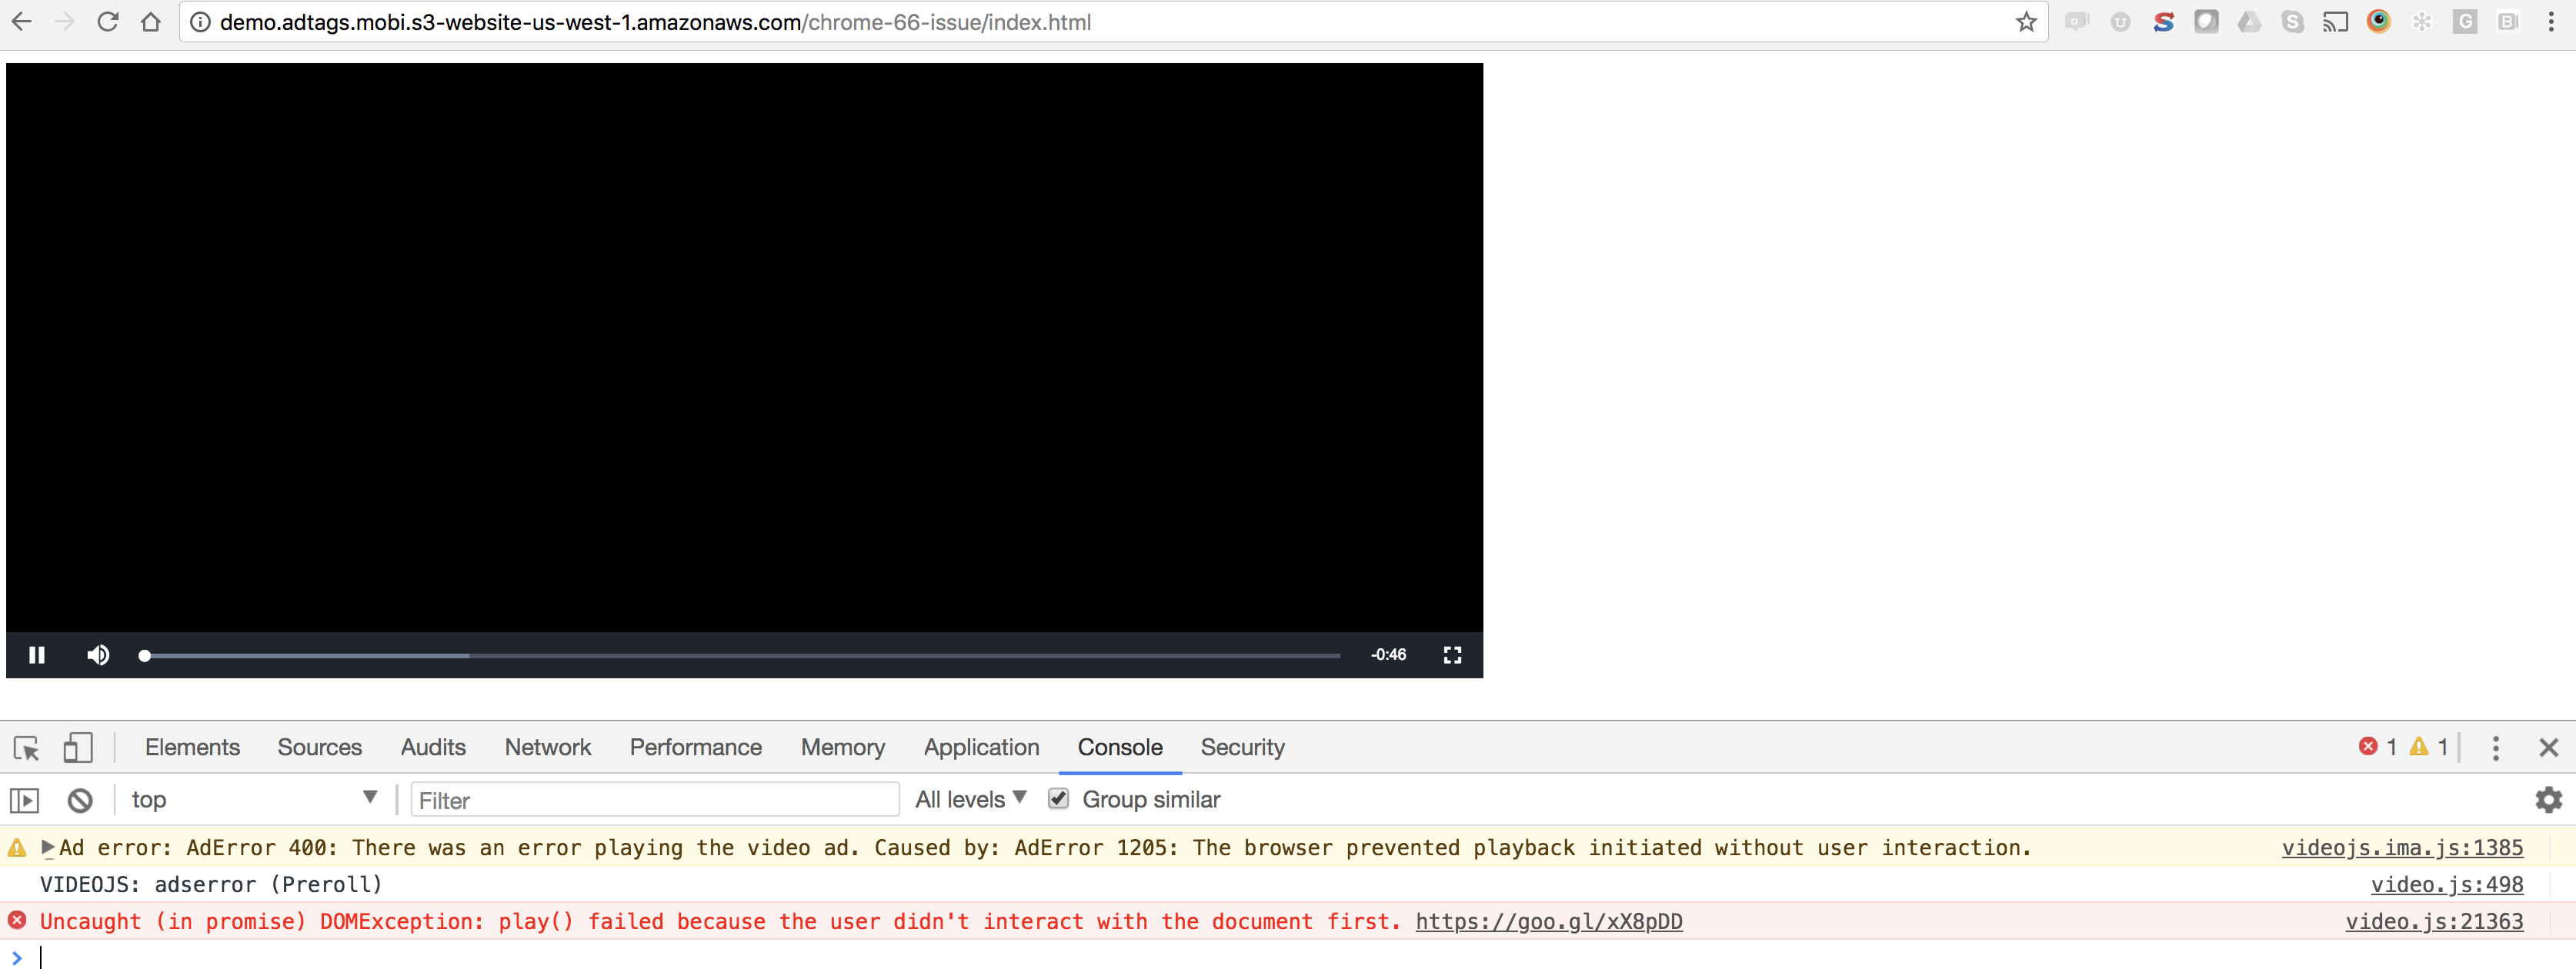
Task: Mute the video audio
Action: tap(98, 655)
